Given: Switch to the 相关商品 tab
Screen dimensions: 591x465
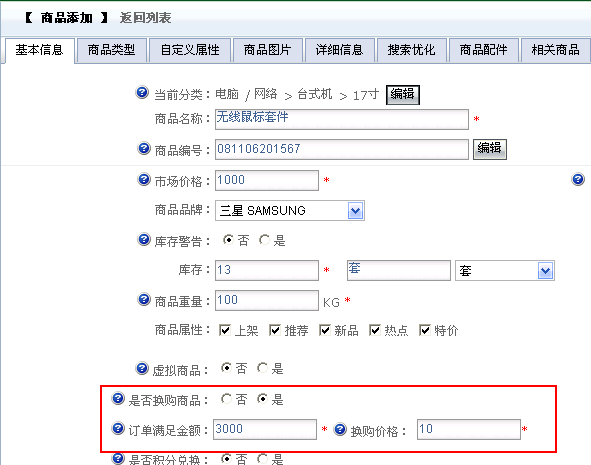Looking at the screenshot, I should 556,50.
